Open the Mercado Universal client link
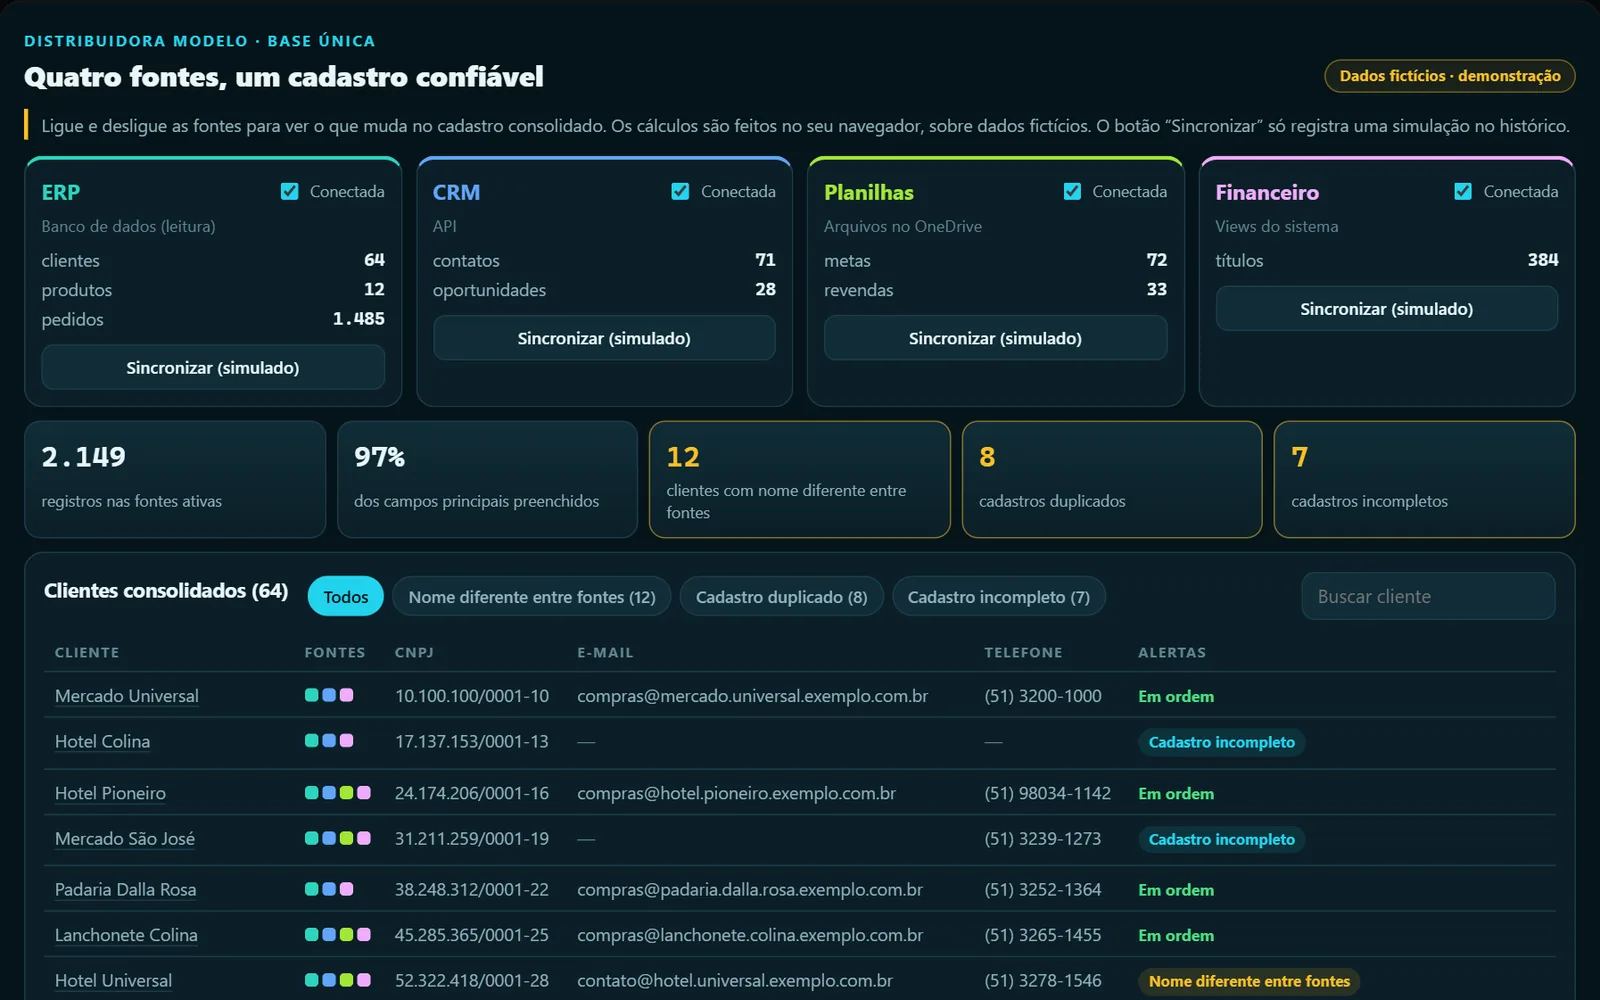This screenshot has height=1000, width=1600. pos(127,696)
